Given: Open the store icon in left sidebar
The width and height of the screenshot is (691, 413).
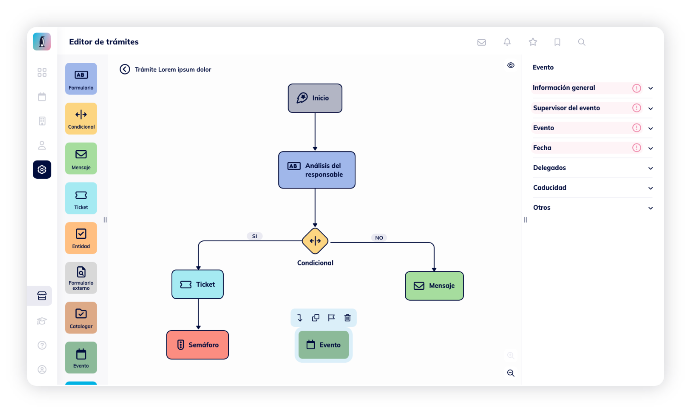Looking at the screenshot, I should (42, 296).
